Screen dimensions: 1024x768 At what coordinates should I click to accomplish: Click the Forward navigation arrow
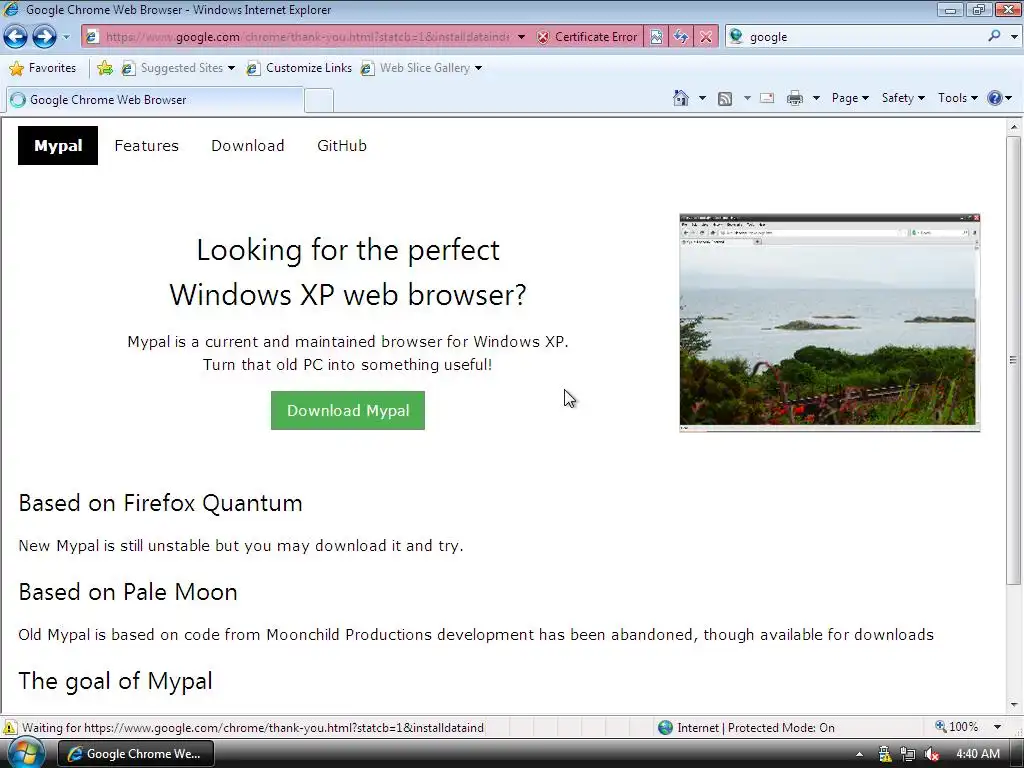(44, 37)
